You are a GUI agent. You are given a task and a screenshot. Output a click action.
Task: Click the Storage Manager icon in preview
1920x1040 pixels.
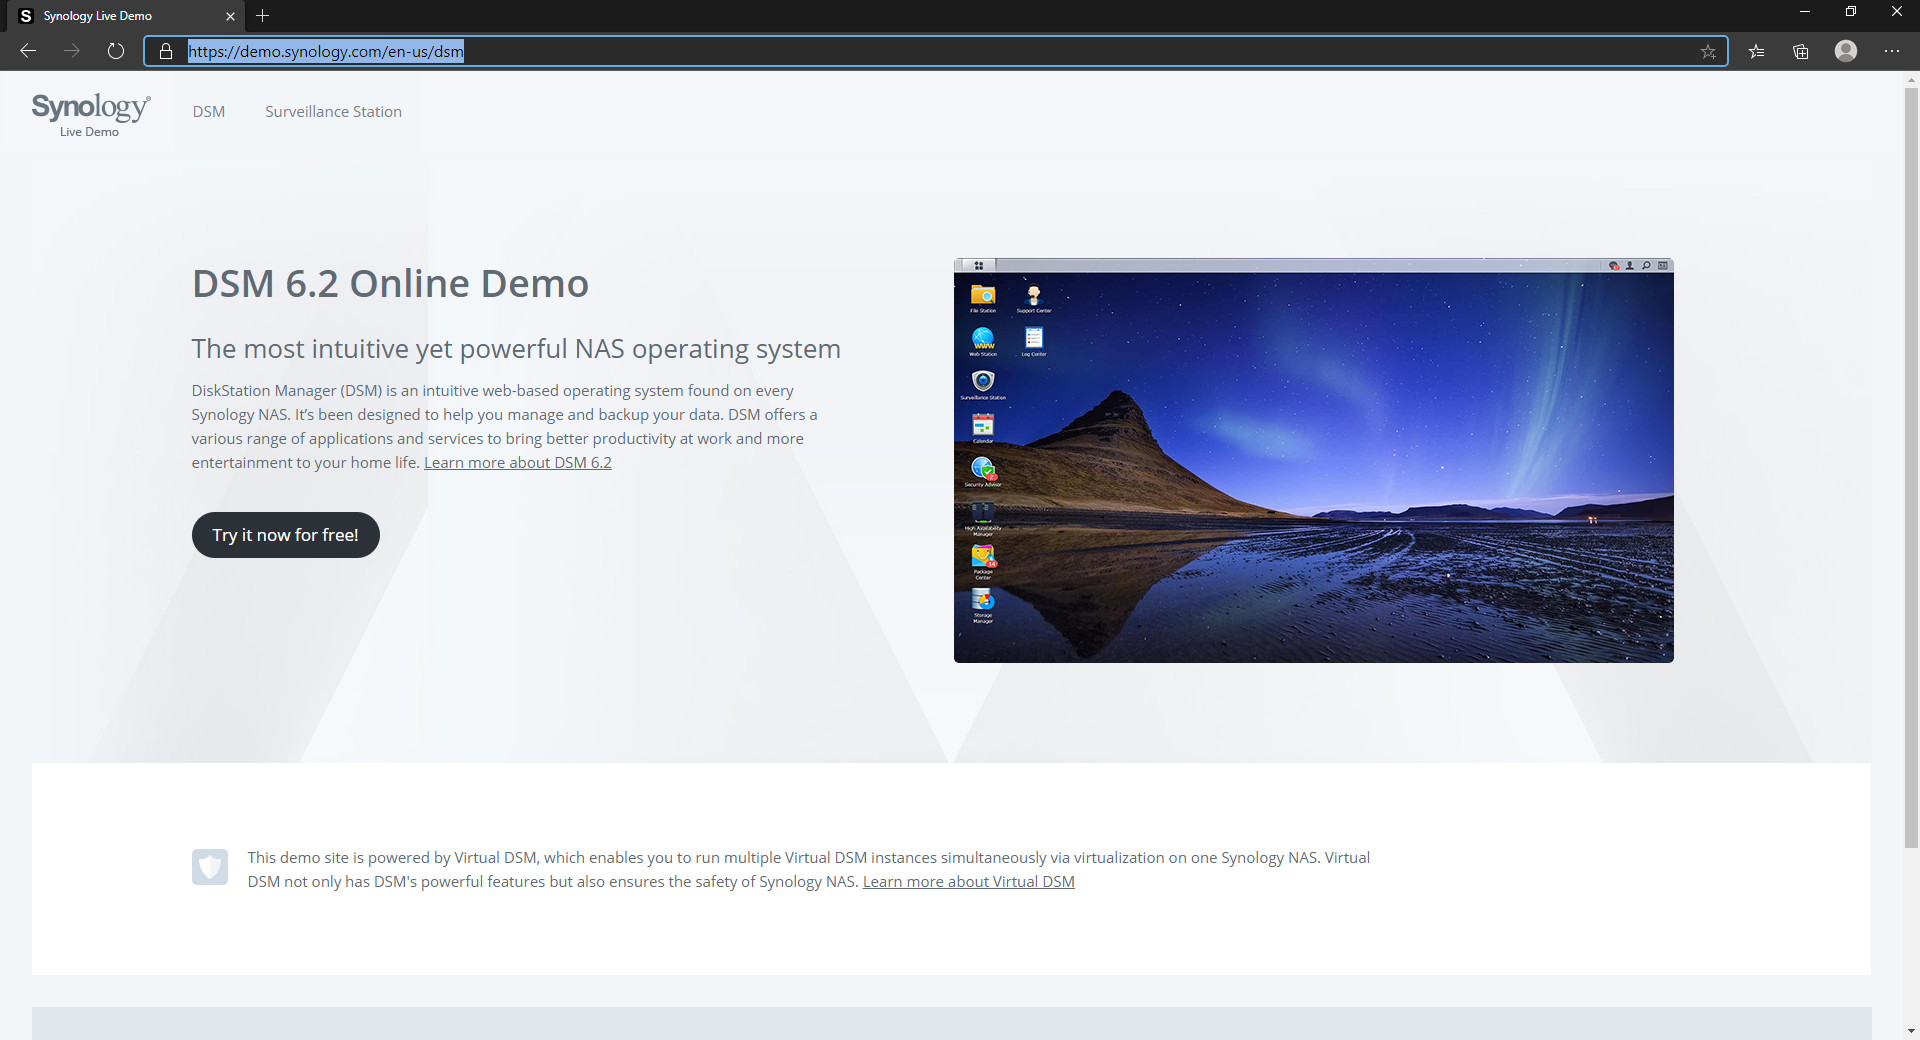tap(983, 605)
